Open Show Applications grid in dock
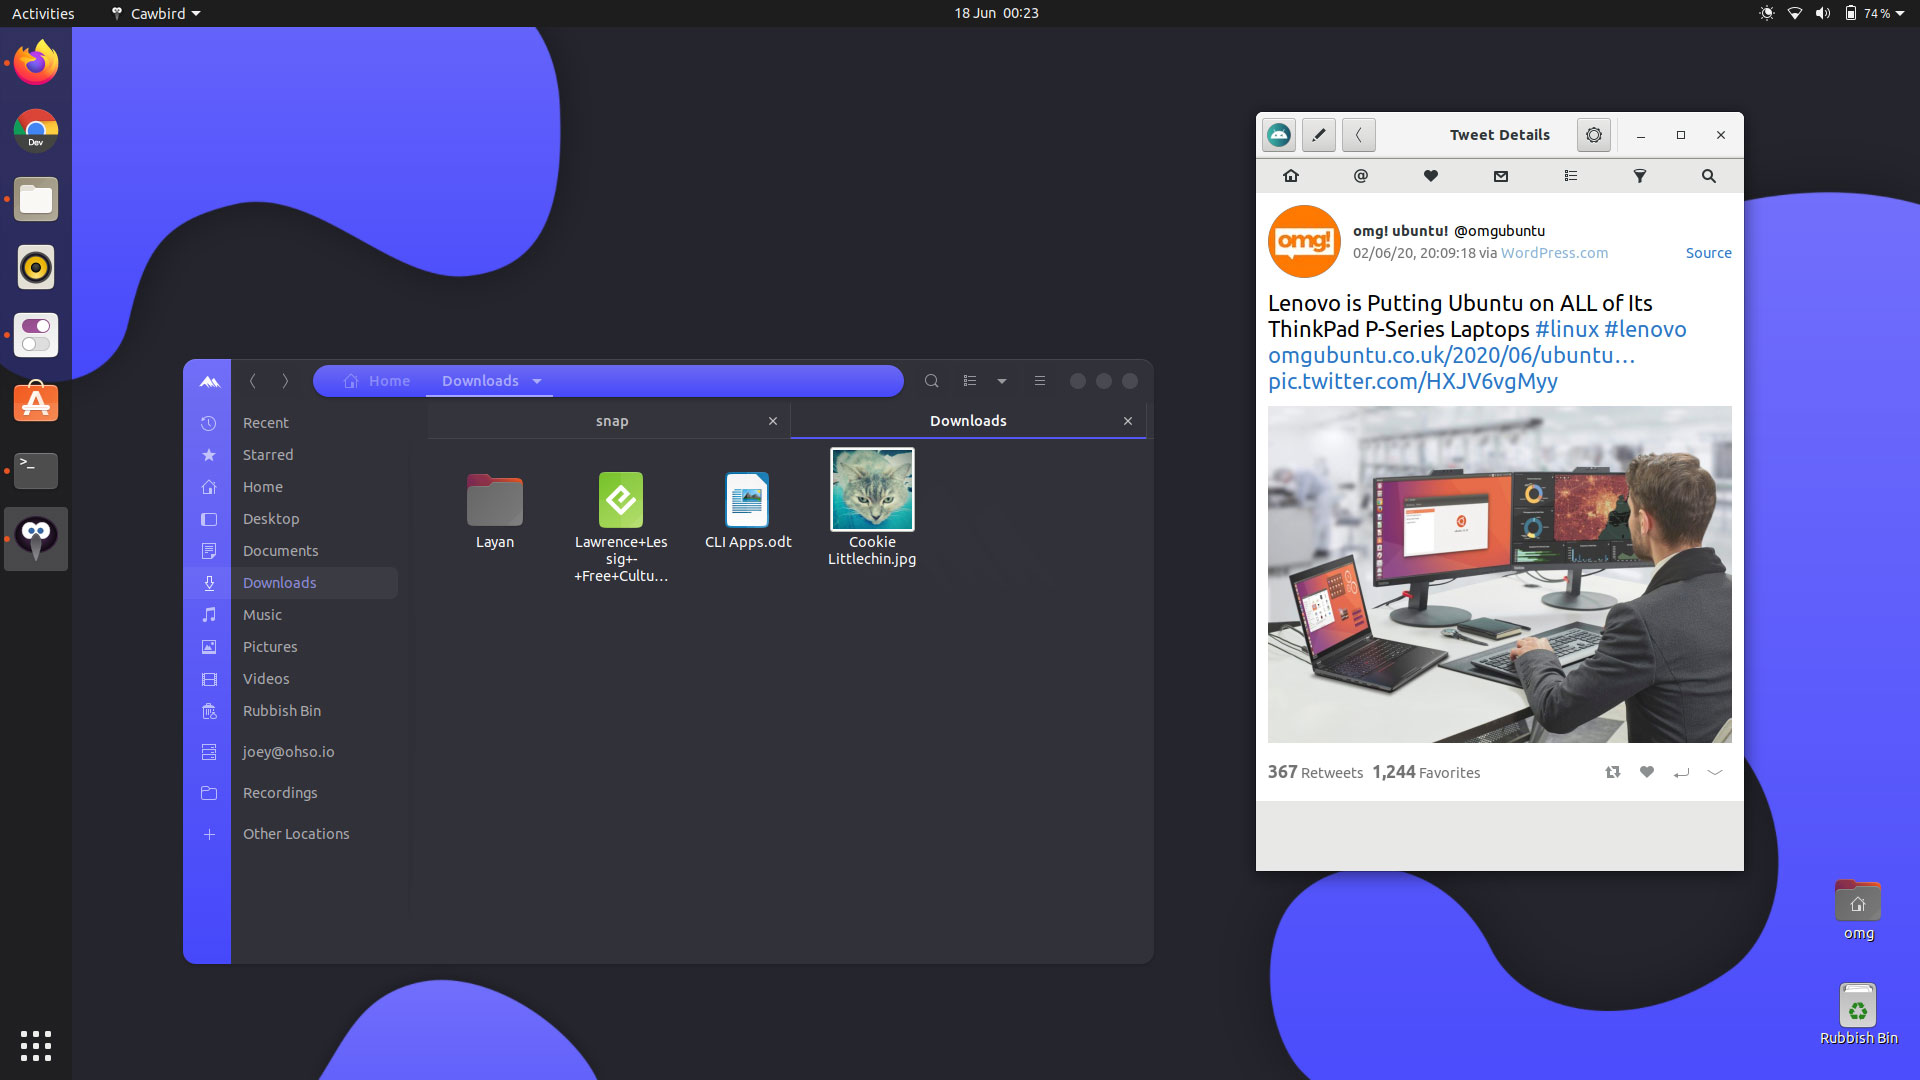Image resolution: width=1920 pixels, height=1080 pixels. coord(36,1046)
